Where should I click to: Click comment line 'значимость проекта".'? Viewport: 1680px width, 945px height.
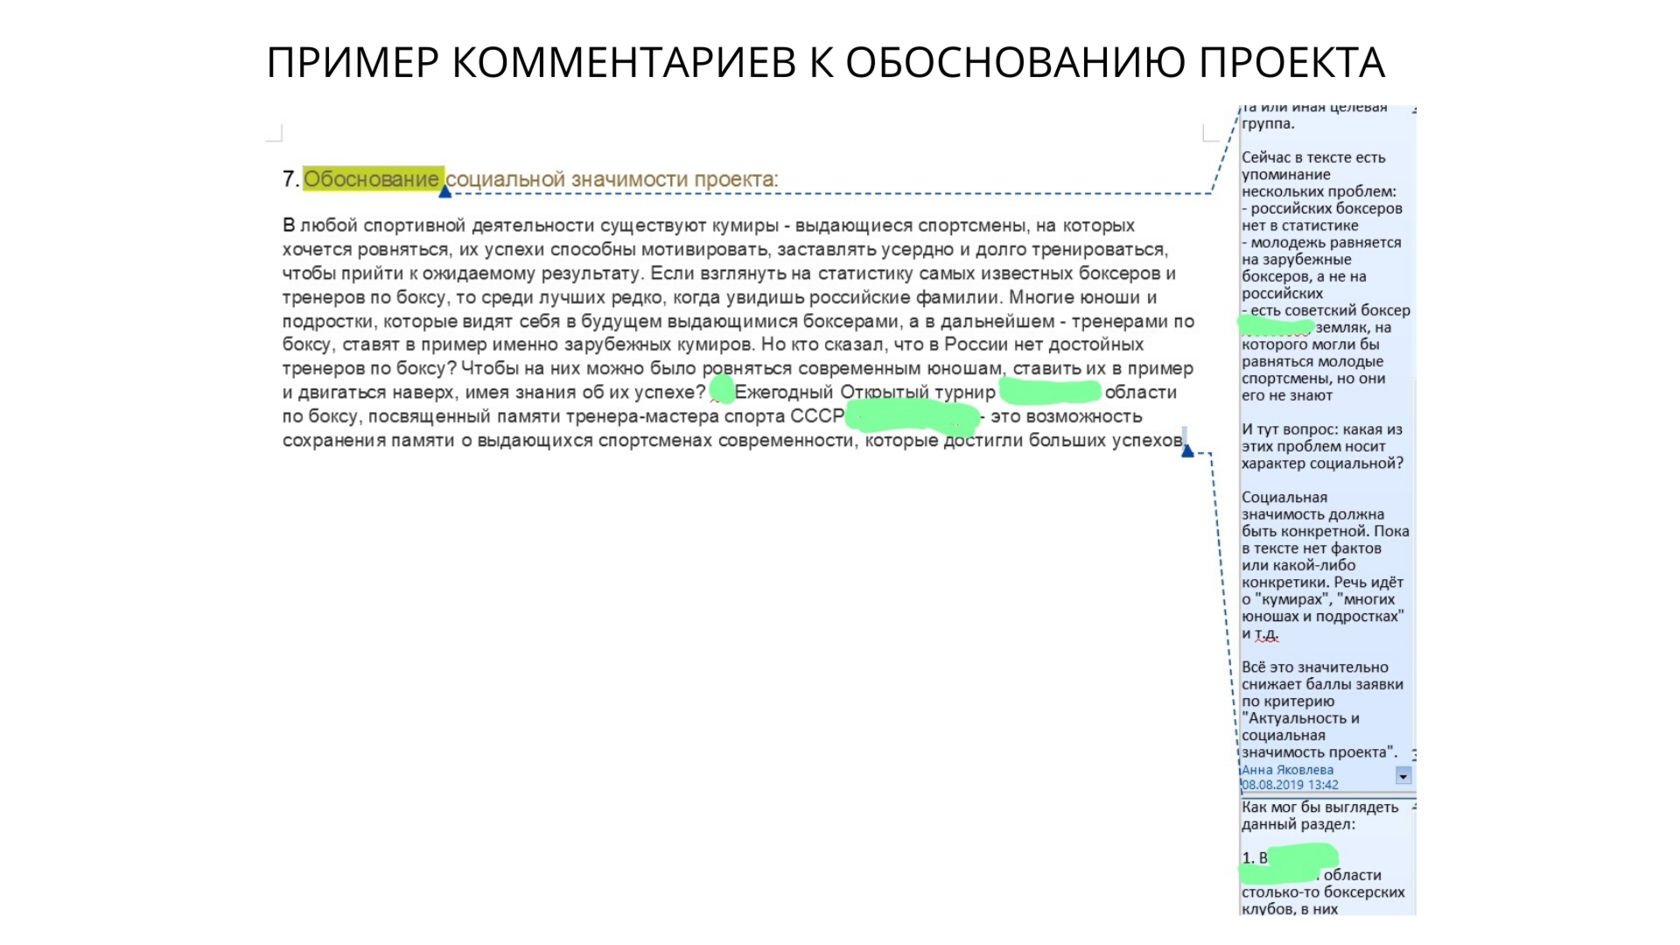pos(1319,752)
